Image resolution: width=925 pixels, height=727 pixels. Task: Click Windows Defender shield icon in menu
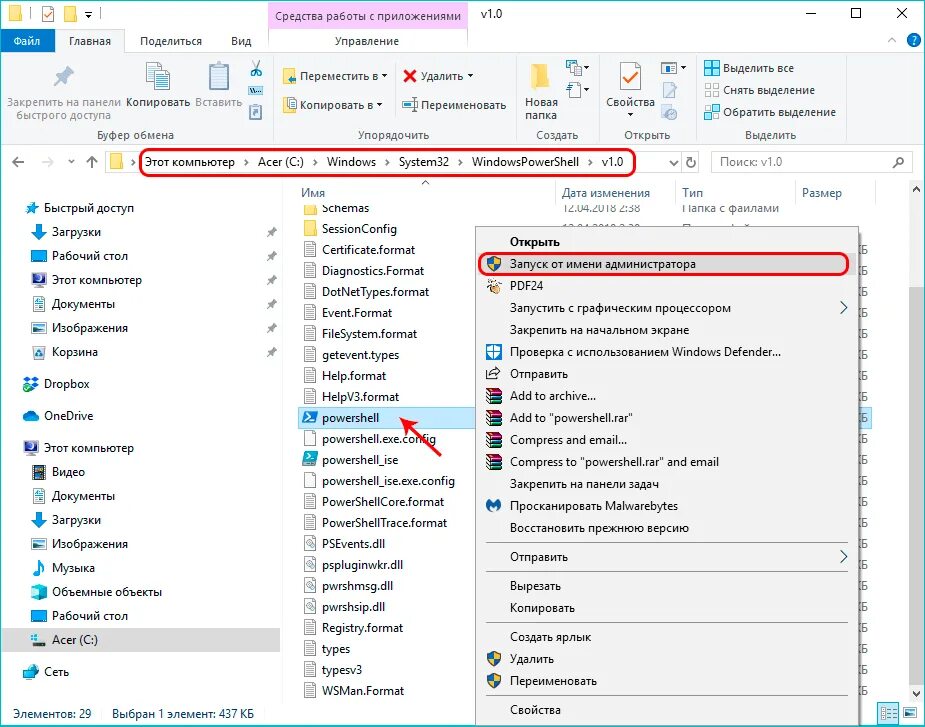pos(494,352)
